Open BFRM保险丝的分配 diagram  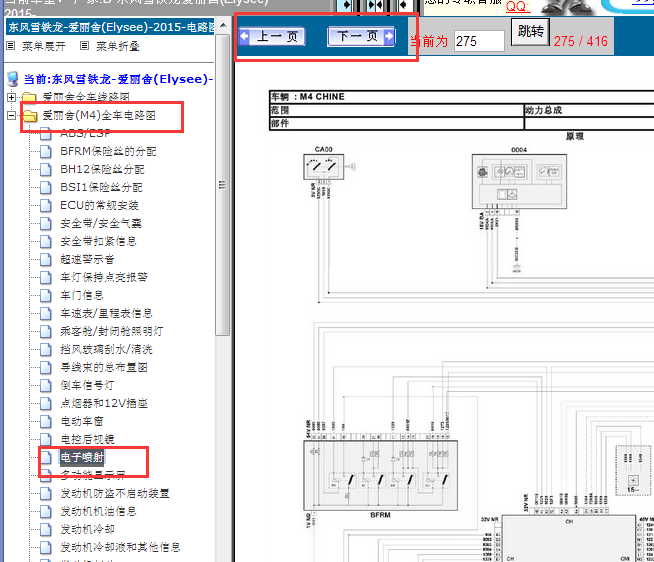(x=108, y=151)
